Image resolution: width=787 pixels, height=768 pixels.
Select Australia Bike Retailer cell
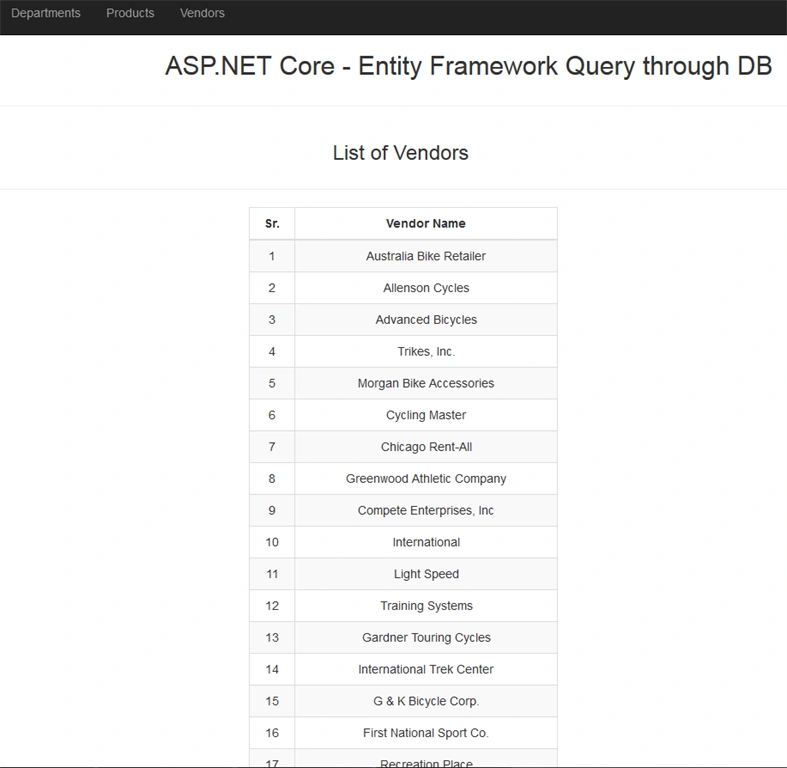(x=426, y=256)
